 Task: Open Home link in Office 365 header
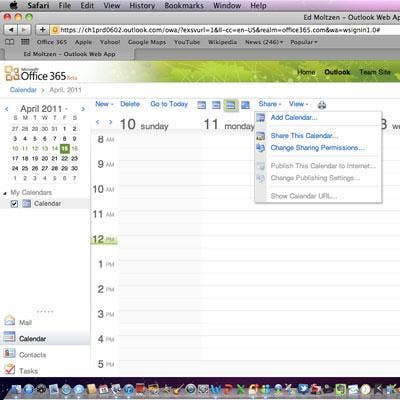(306, 72)
